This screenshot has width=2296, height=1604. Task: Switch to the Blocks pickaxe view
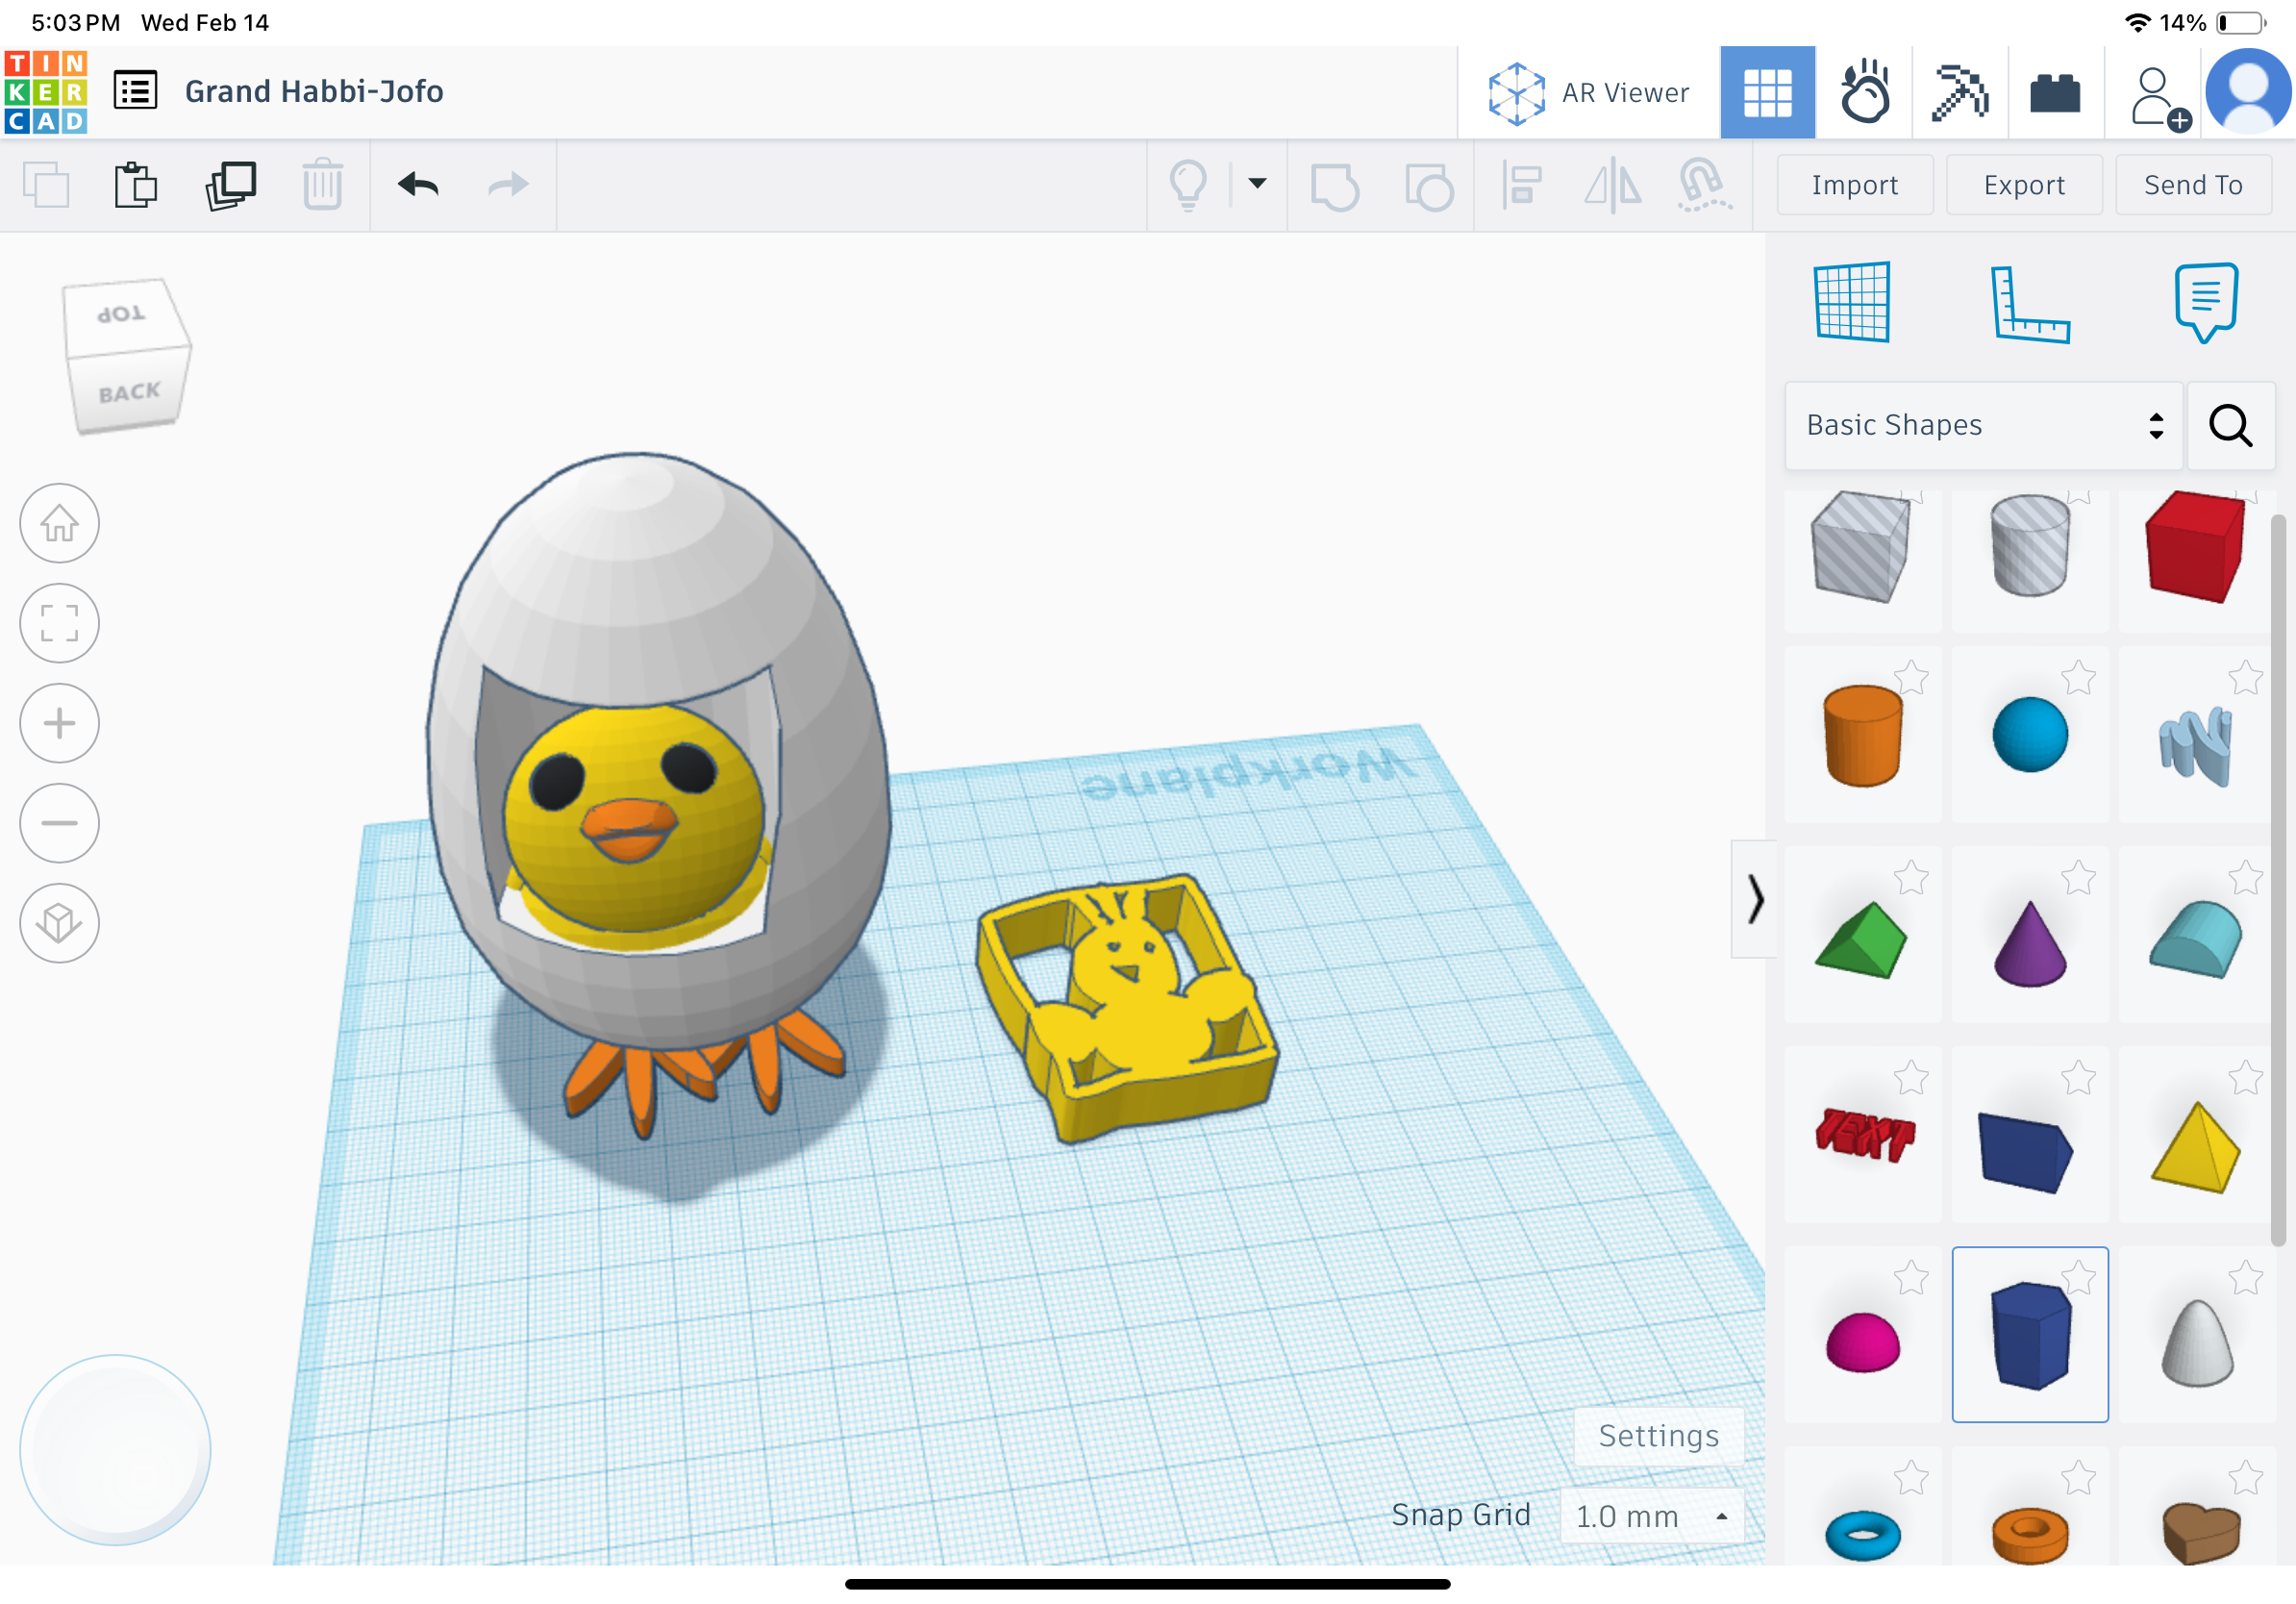[x=1960, y=93]
